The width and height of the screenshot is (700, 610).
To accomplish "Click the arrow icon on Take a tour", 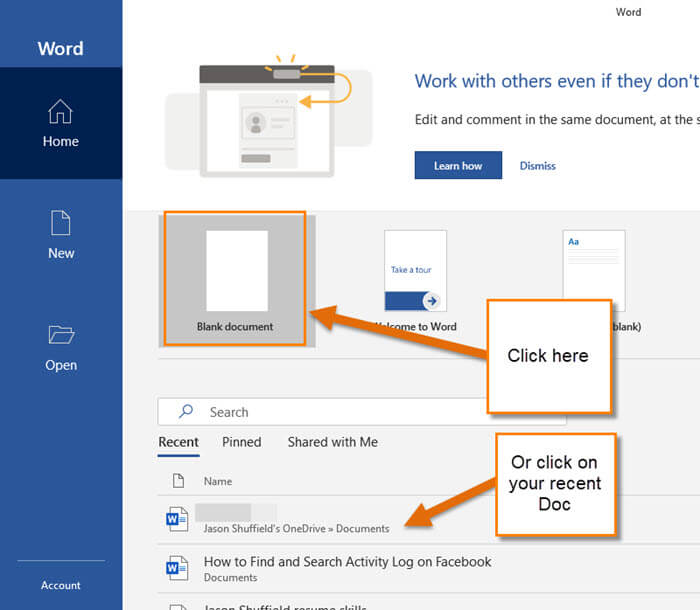I will coord(432,301).
